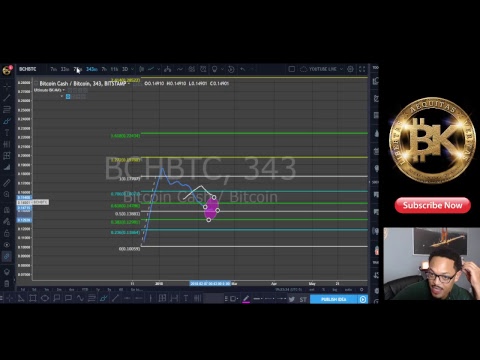Viewport: 480px width, 360px height.
Task: Expand the chart style dropdown arrow
Action: click(x=158, y=69)
